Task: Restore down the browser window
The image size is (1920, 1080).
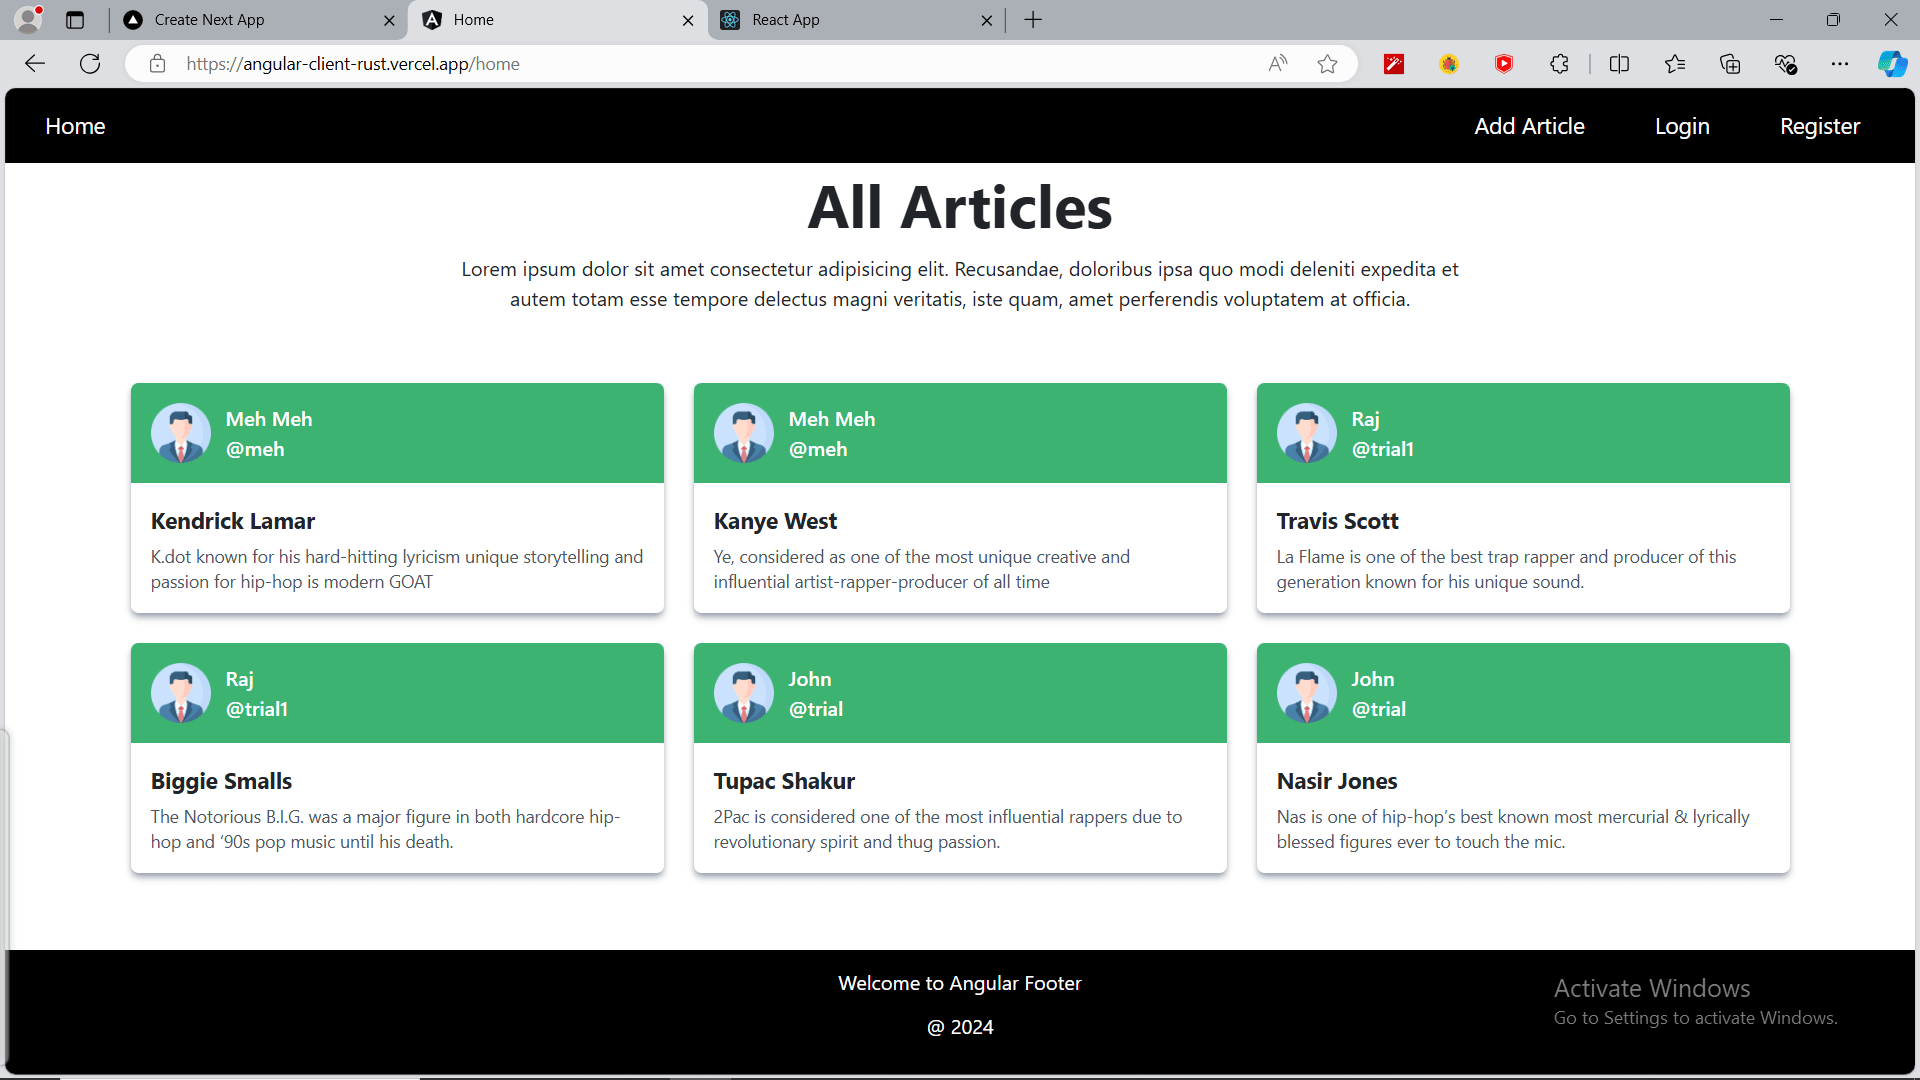Action: 1833,20
